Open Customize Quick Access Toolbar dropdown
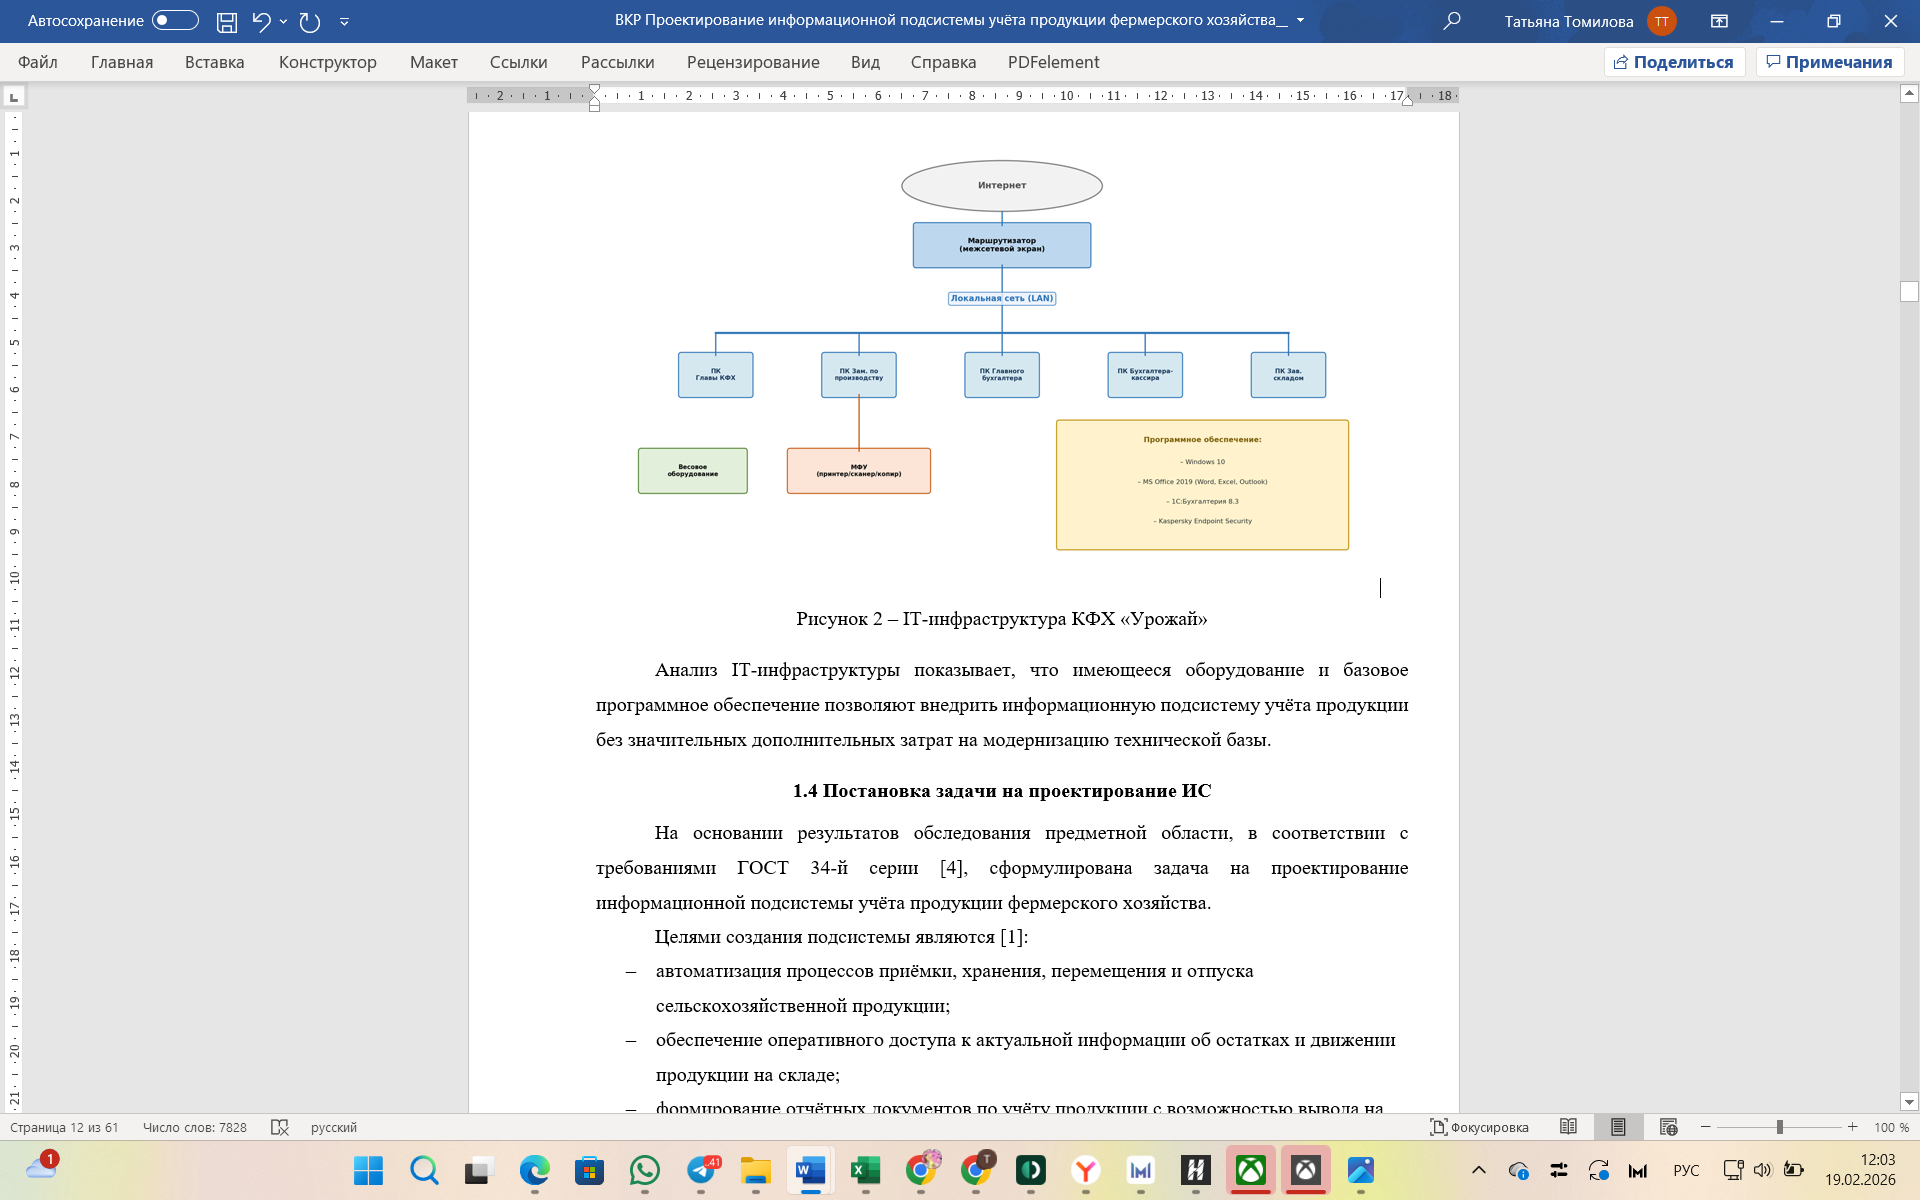 (x=344, y=21)
